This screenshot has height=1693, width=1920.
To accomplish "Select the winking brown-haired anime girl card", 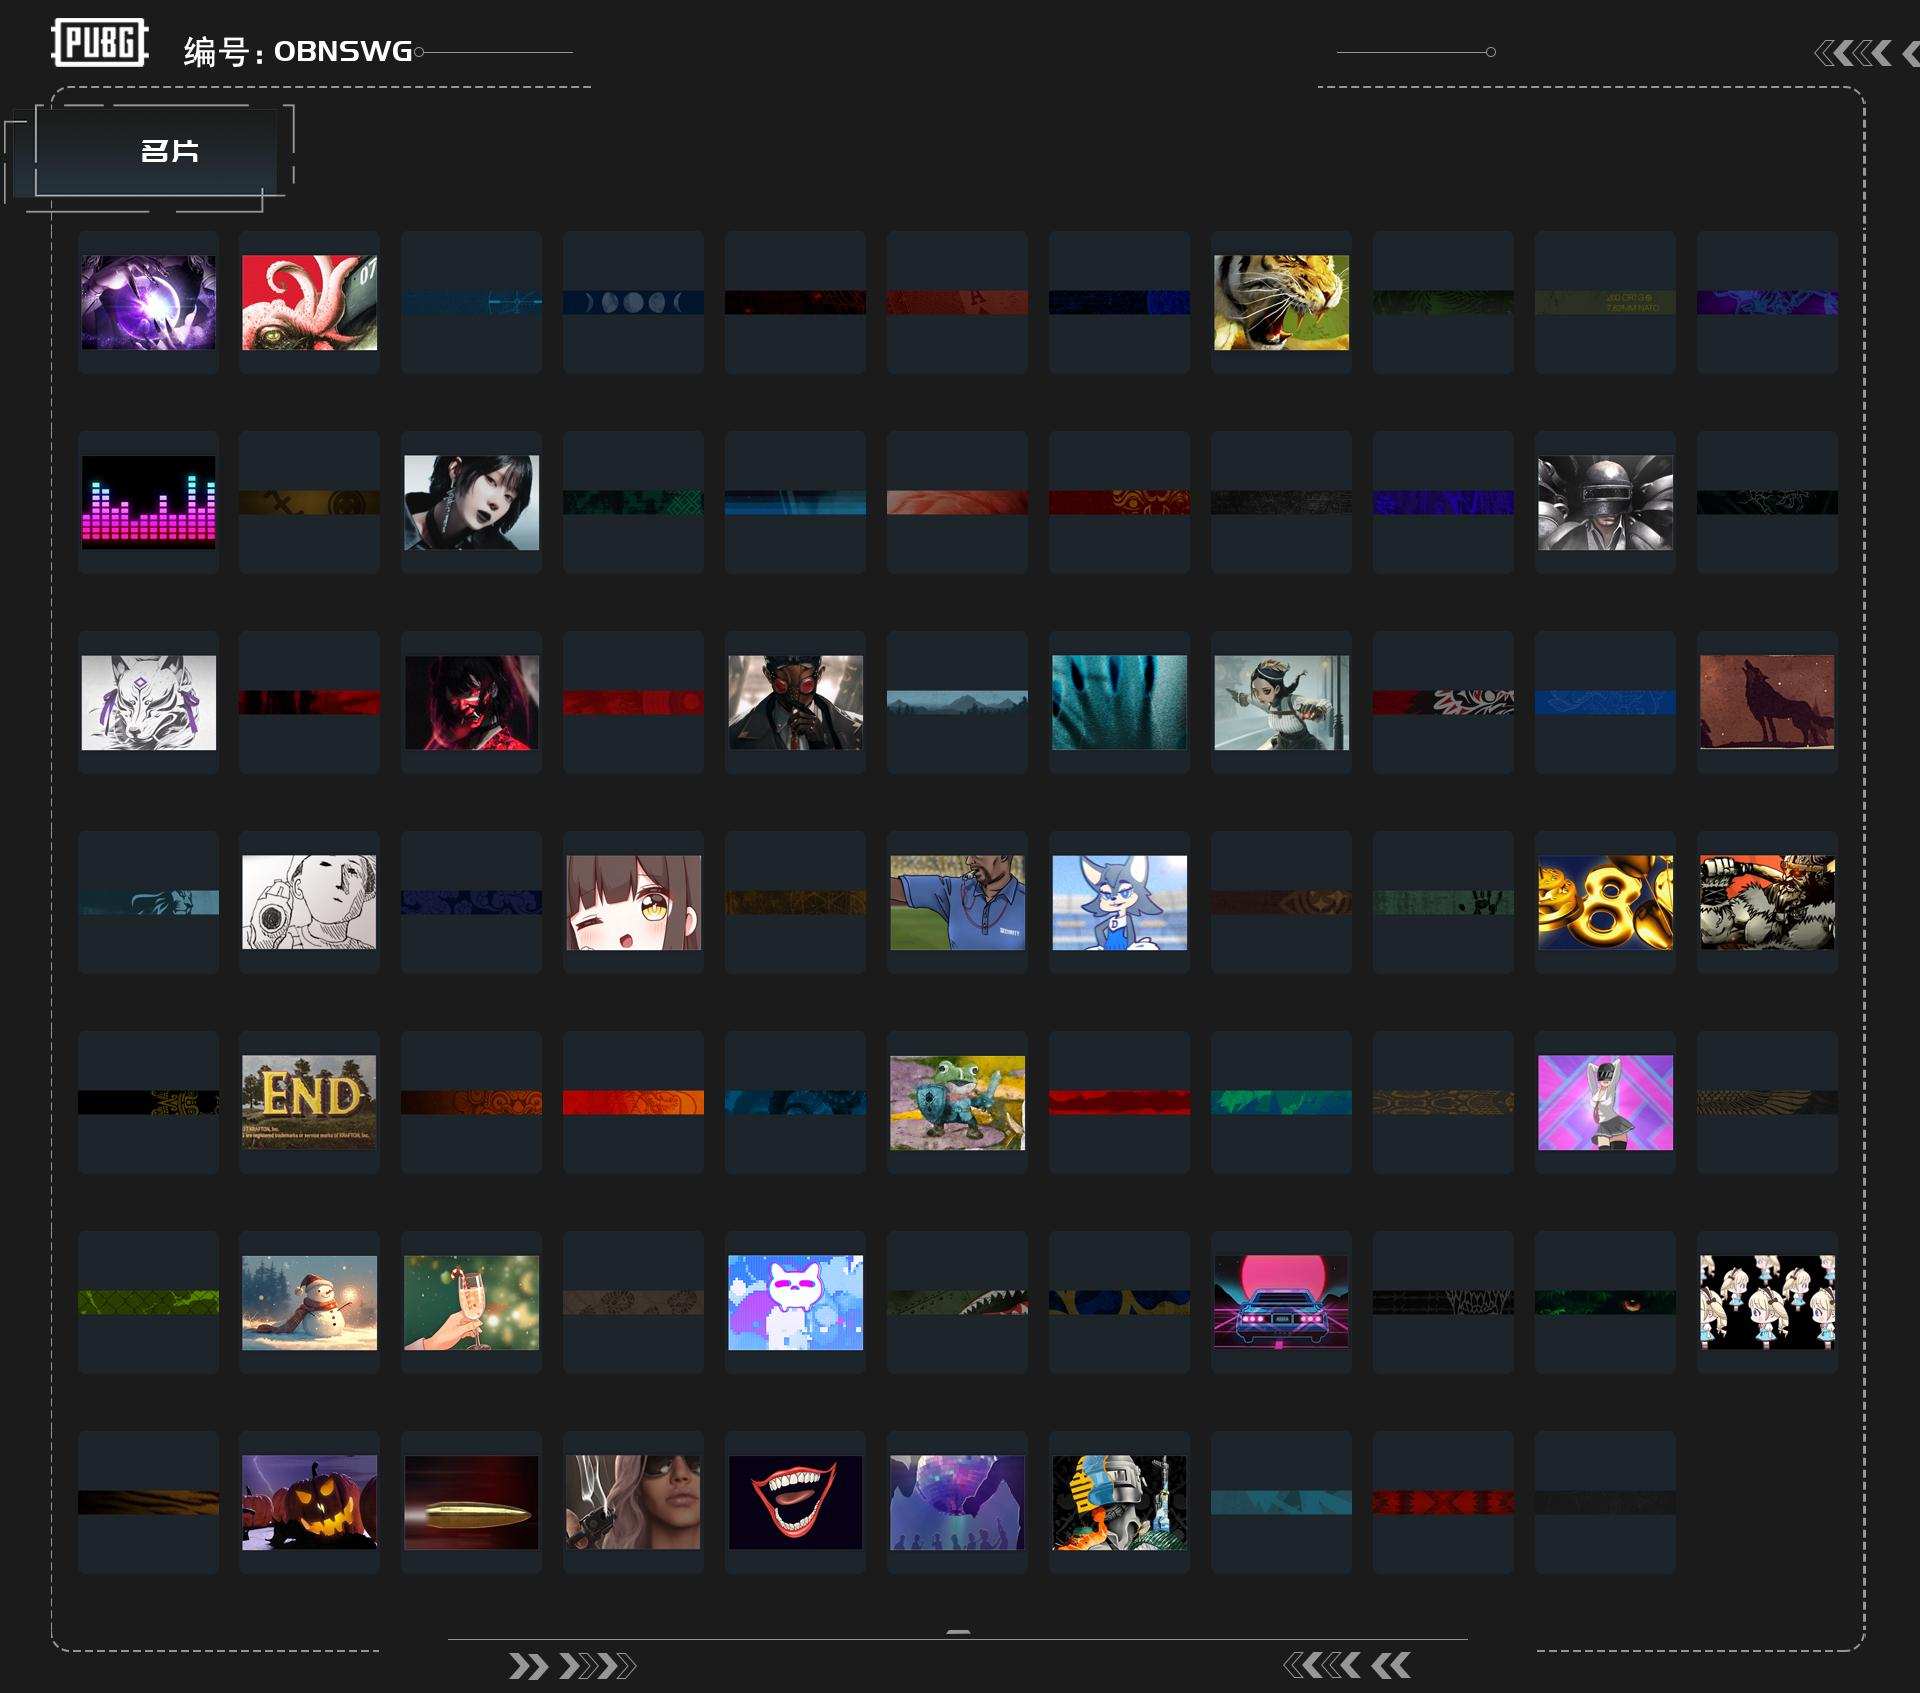I will [x=633, y=902].
